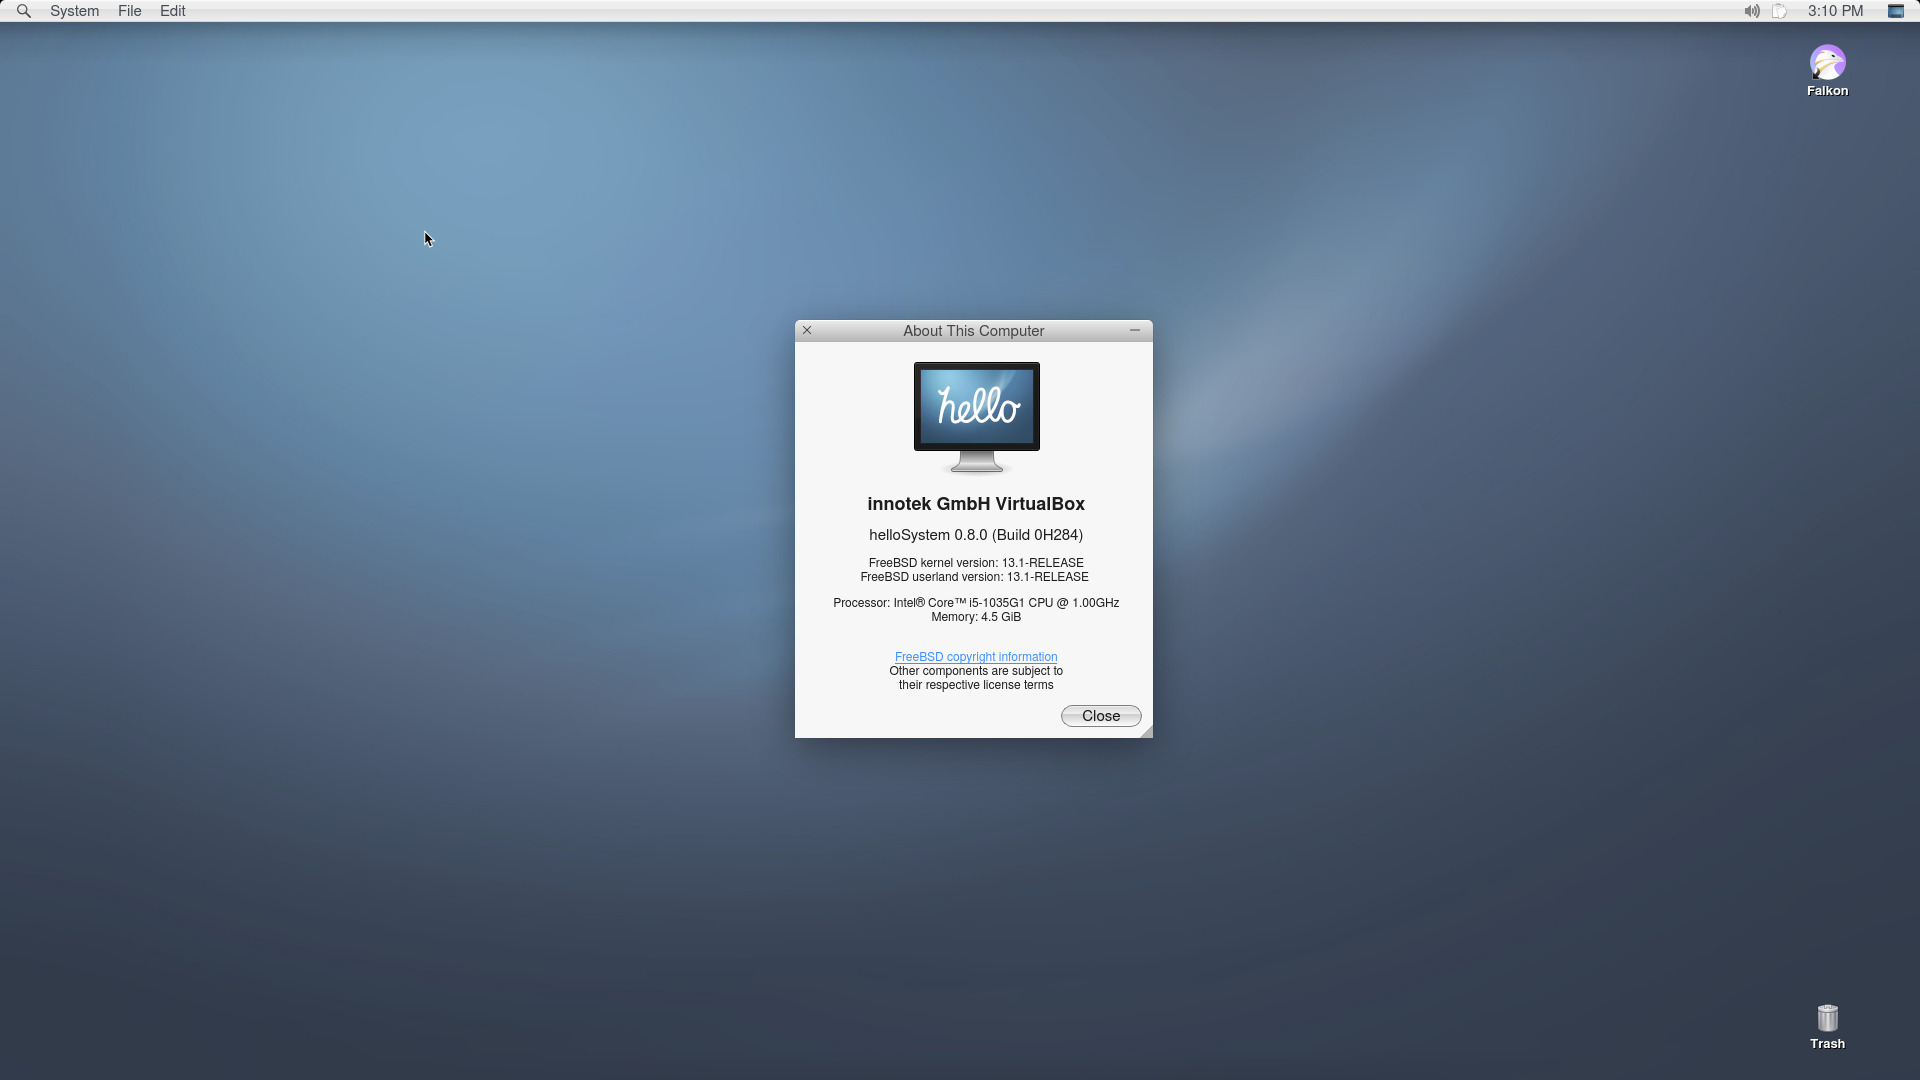Viewport: 1920px width, 1080px height.
Task: Click the hello monitor logo in dialog
Action: (x=976, y=413)
